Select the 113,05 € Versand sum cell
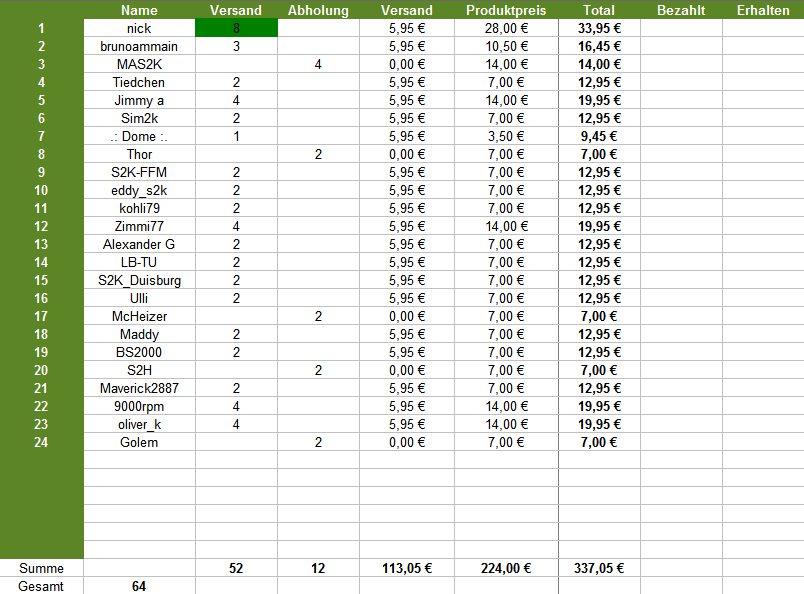The width and height of the screenshot is (804, 594). [406, 568]
